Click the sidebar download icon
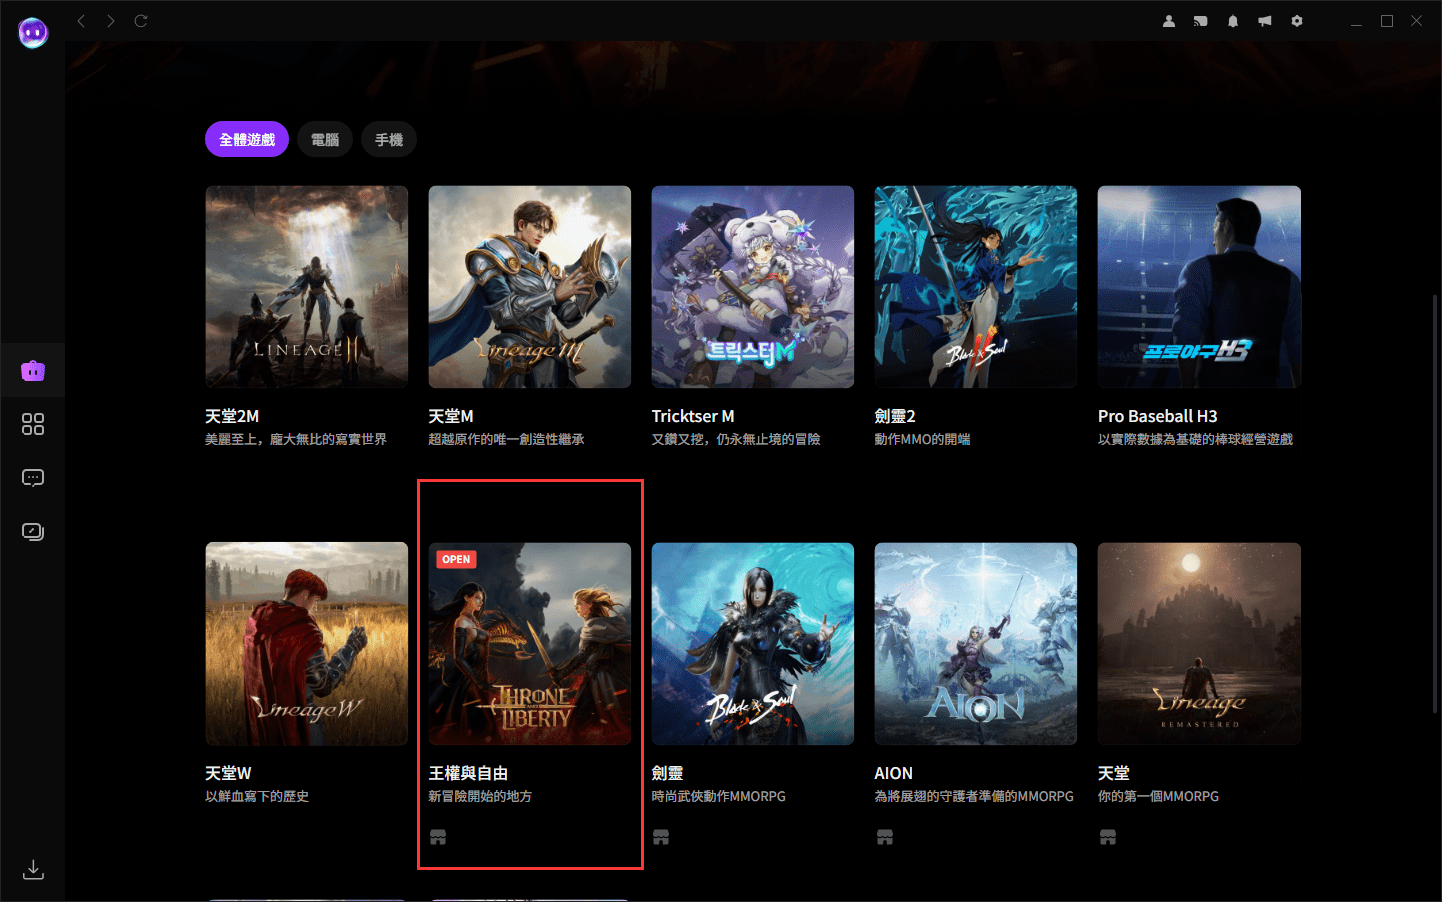Screen dimensions: 1442x902 click(x=33, y=869)
